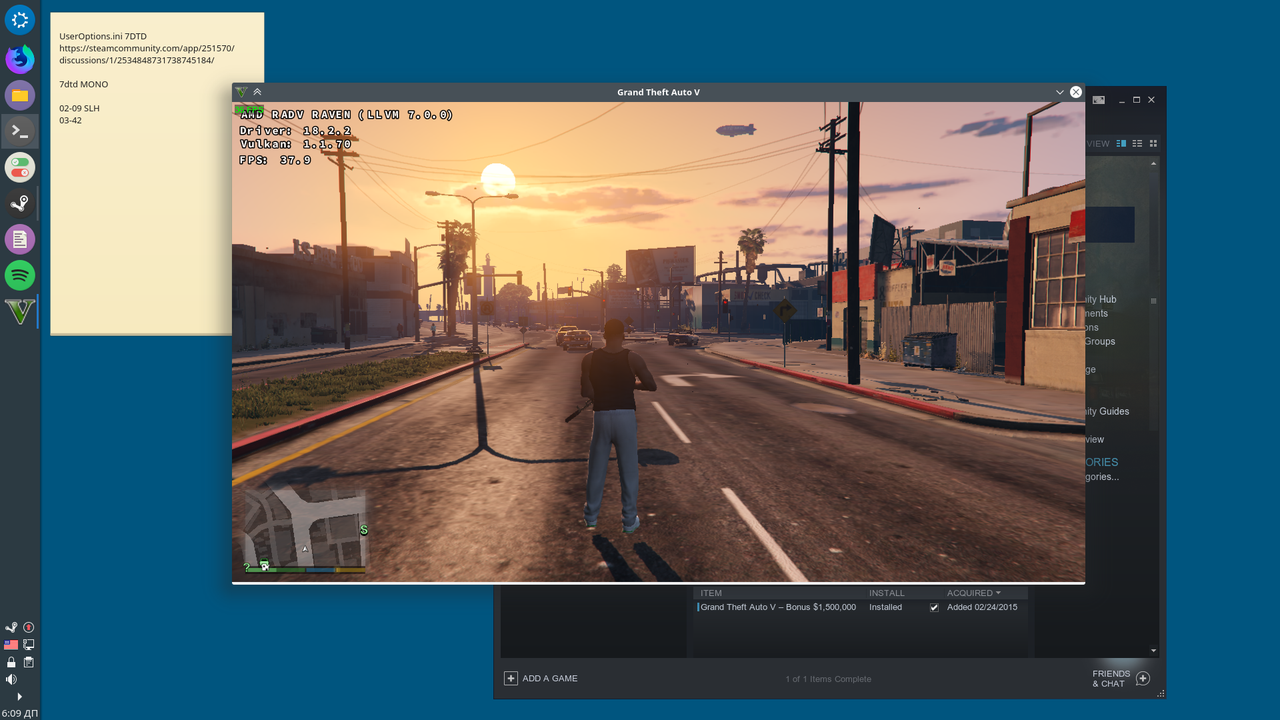This screenshot has width=1280, height=720.
Task: Select the Grand Theft Auto V Bonus $1,500,000 row
Action: point(861,607)
